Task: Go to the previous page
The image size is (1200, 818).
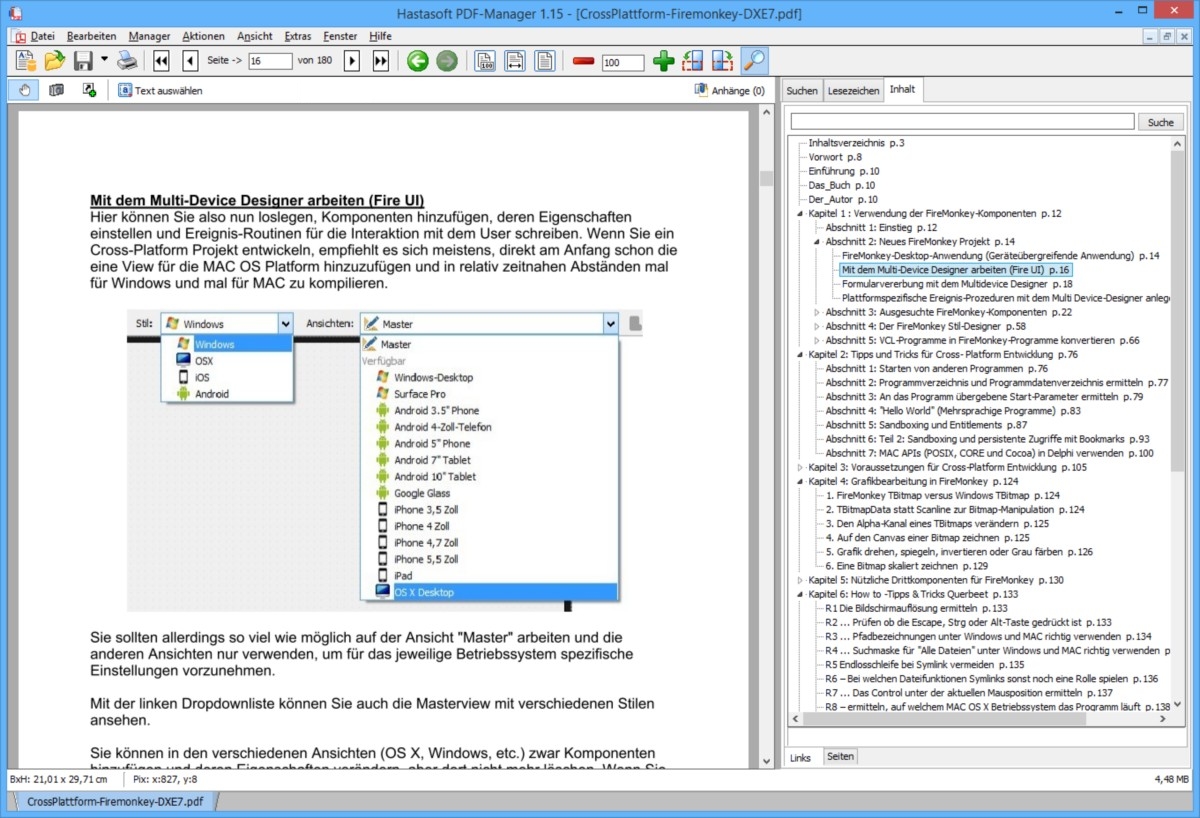Action: 190,61
